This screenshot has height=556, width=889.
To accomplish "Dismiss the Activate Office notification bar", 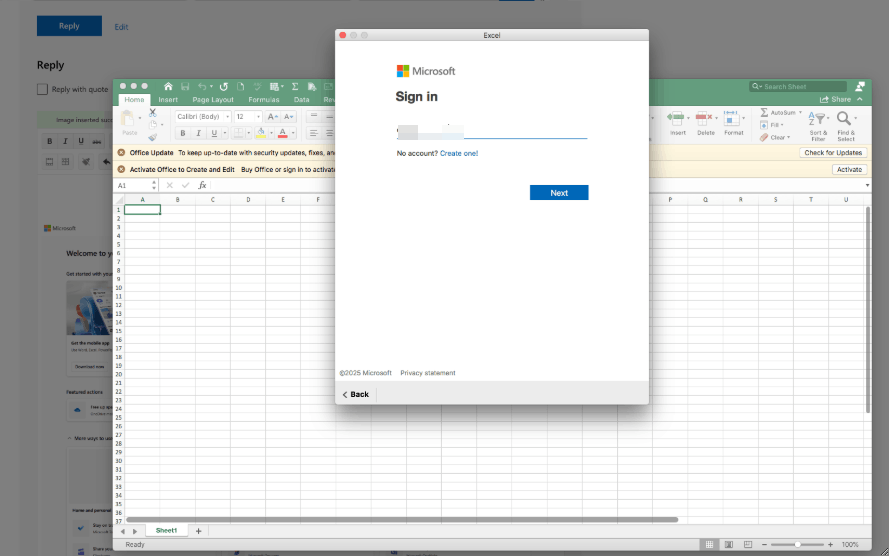I will [x=121, y=169].
